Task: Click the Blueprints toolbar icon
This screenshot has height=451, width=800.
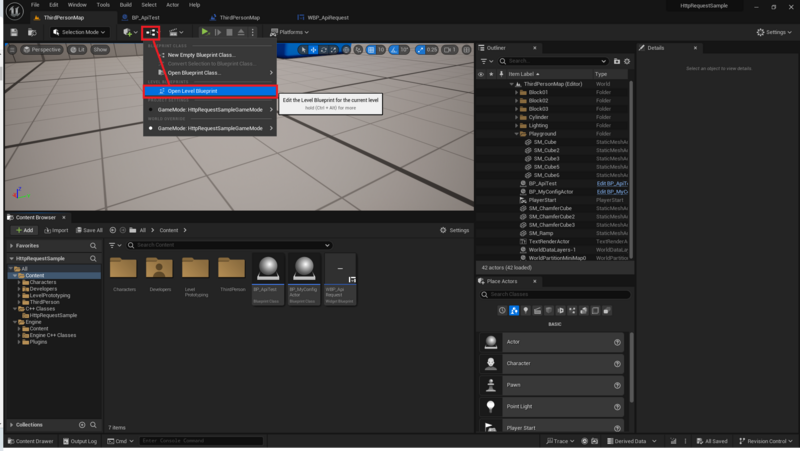Action: (151, 33)
